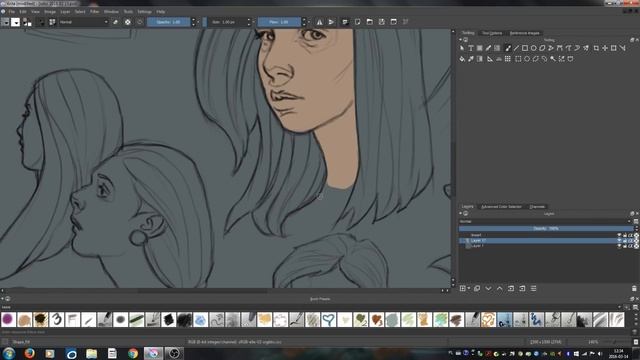The width and height of the screenshot is (640, 360).
Task: Select the Line tool in Toolbox
Action: (x=516, y=48)
